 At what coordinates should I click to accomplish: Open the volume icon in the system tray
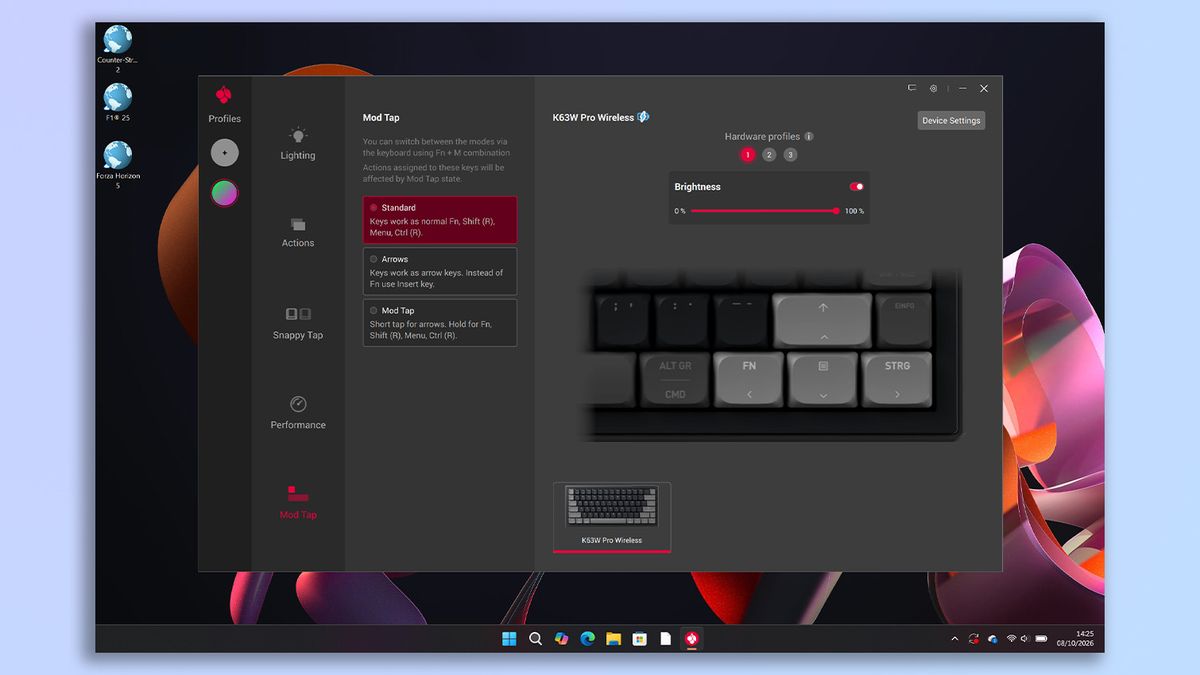point(1025,639)
